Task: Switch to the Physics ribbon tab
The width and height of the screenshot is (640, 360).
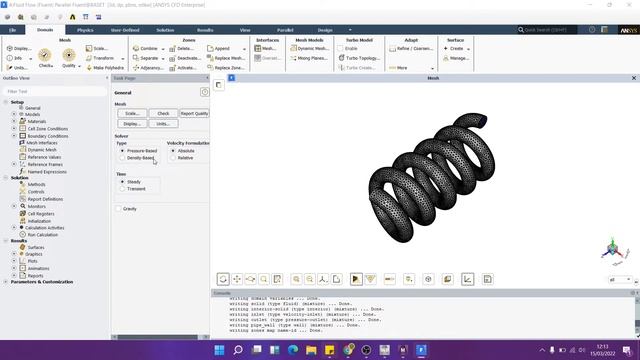Action: [85, 30]
